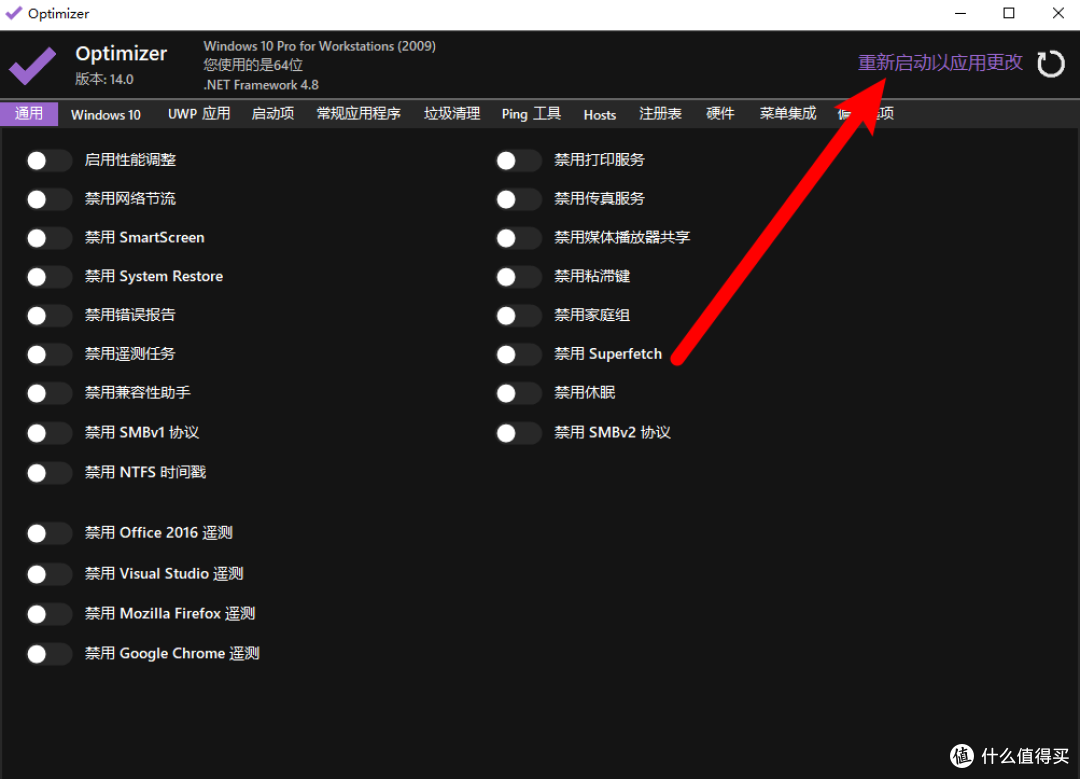Toggle 禁用家庭组 switch
Image resolution: width=1080 pixels, height=779 pixels.
(519, 315)
